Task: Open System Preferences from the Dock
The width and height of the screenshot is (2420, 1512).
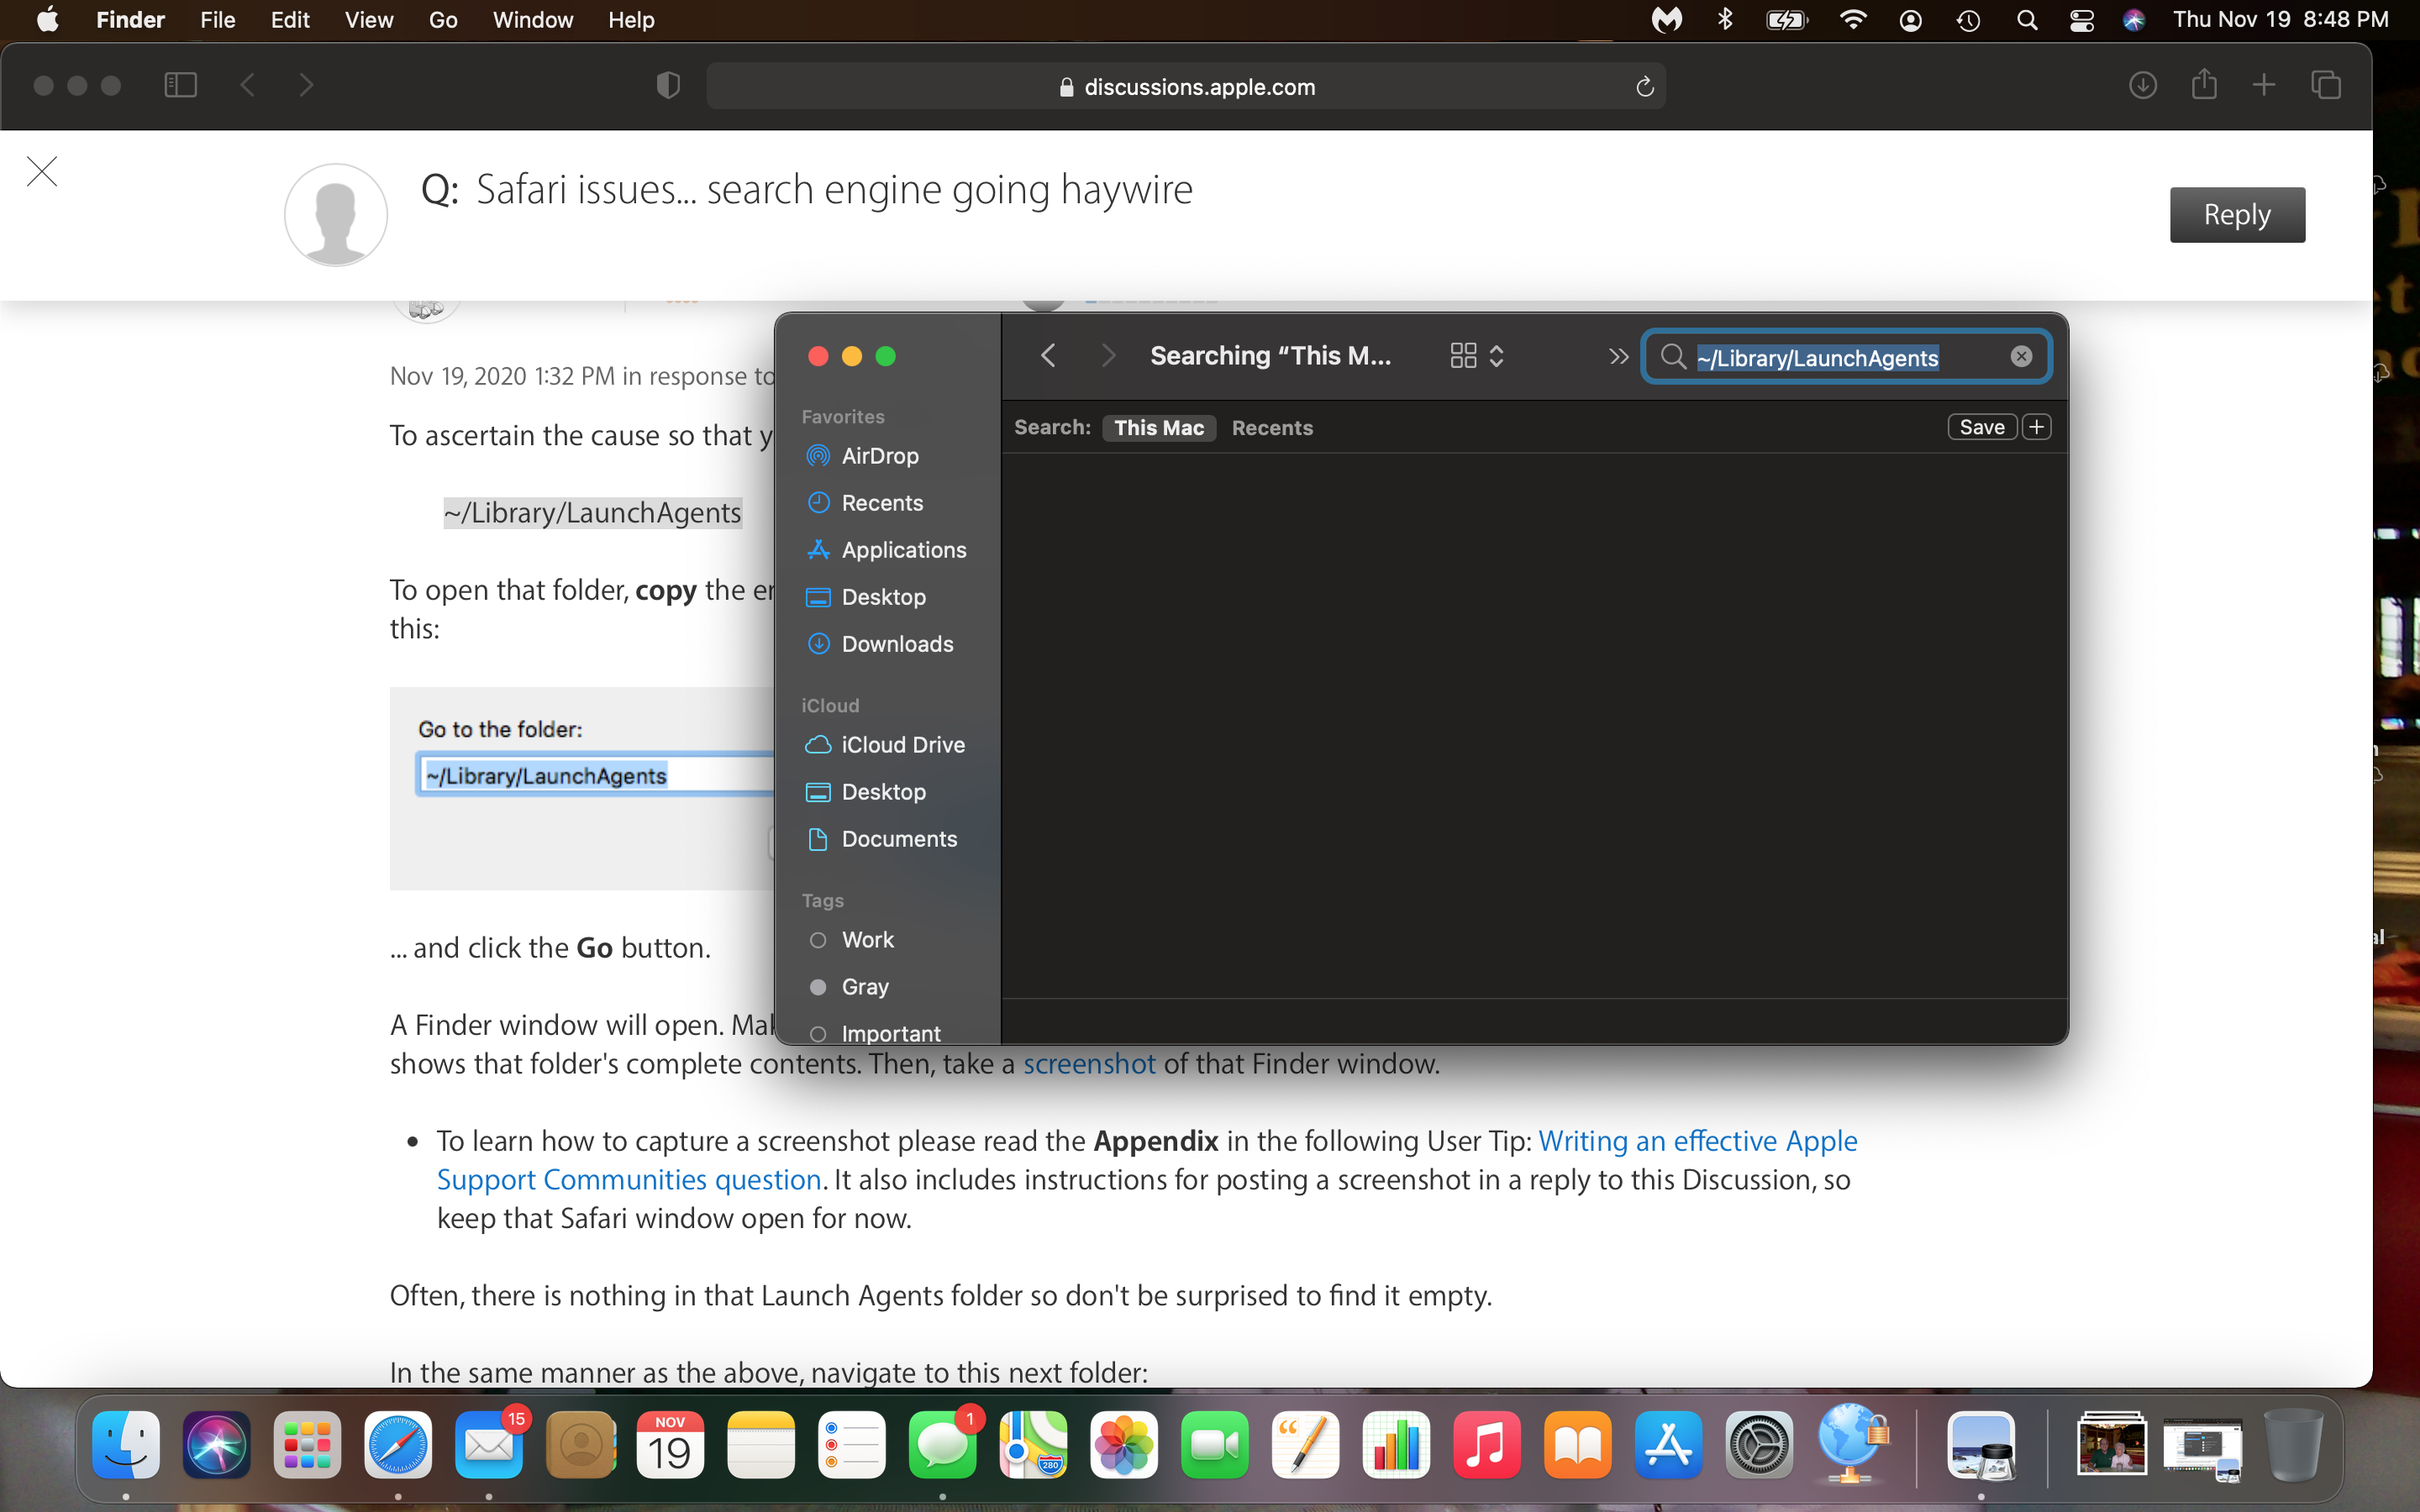Action: (1759, 1445)
